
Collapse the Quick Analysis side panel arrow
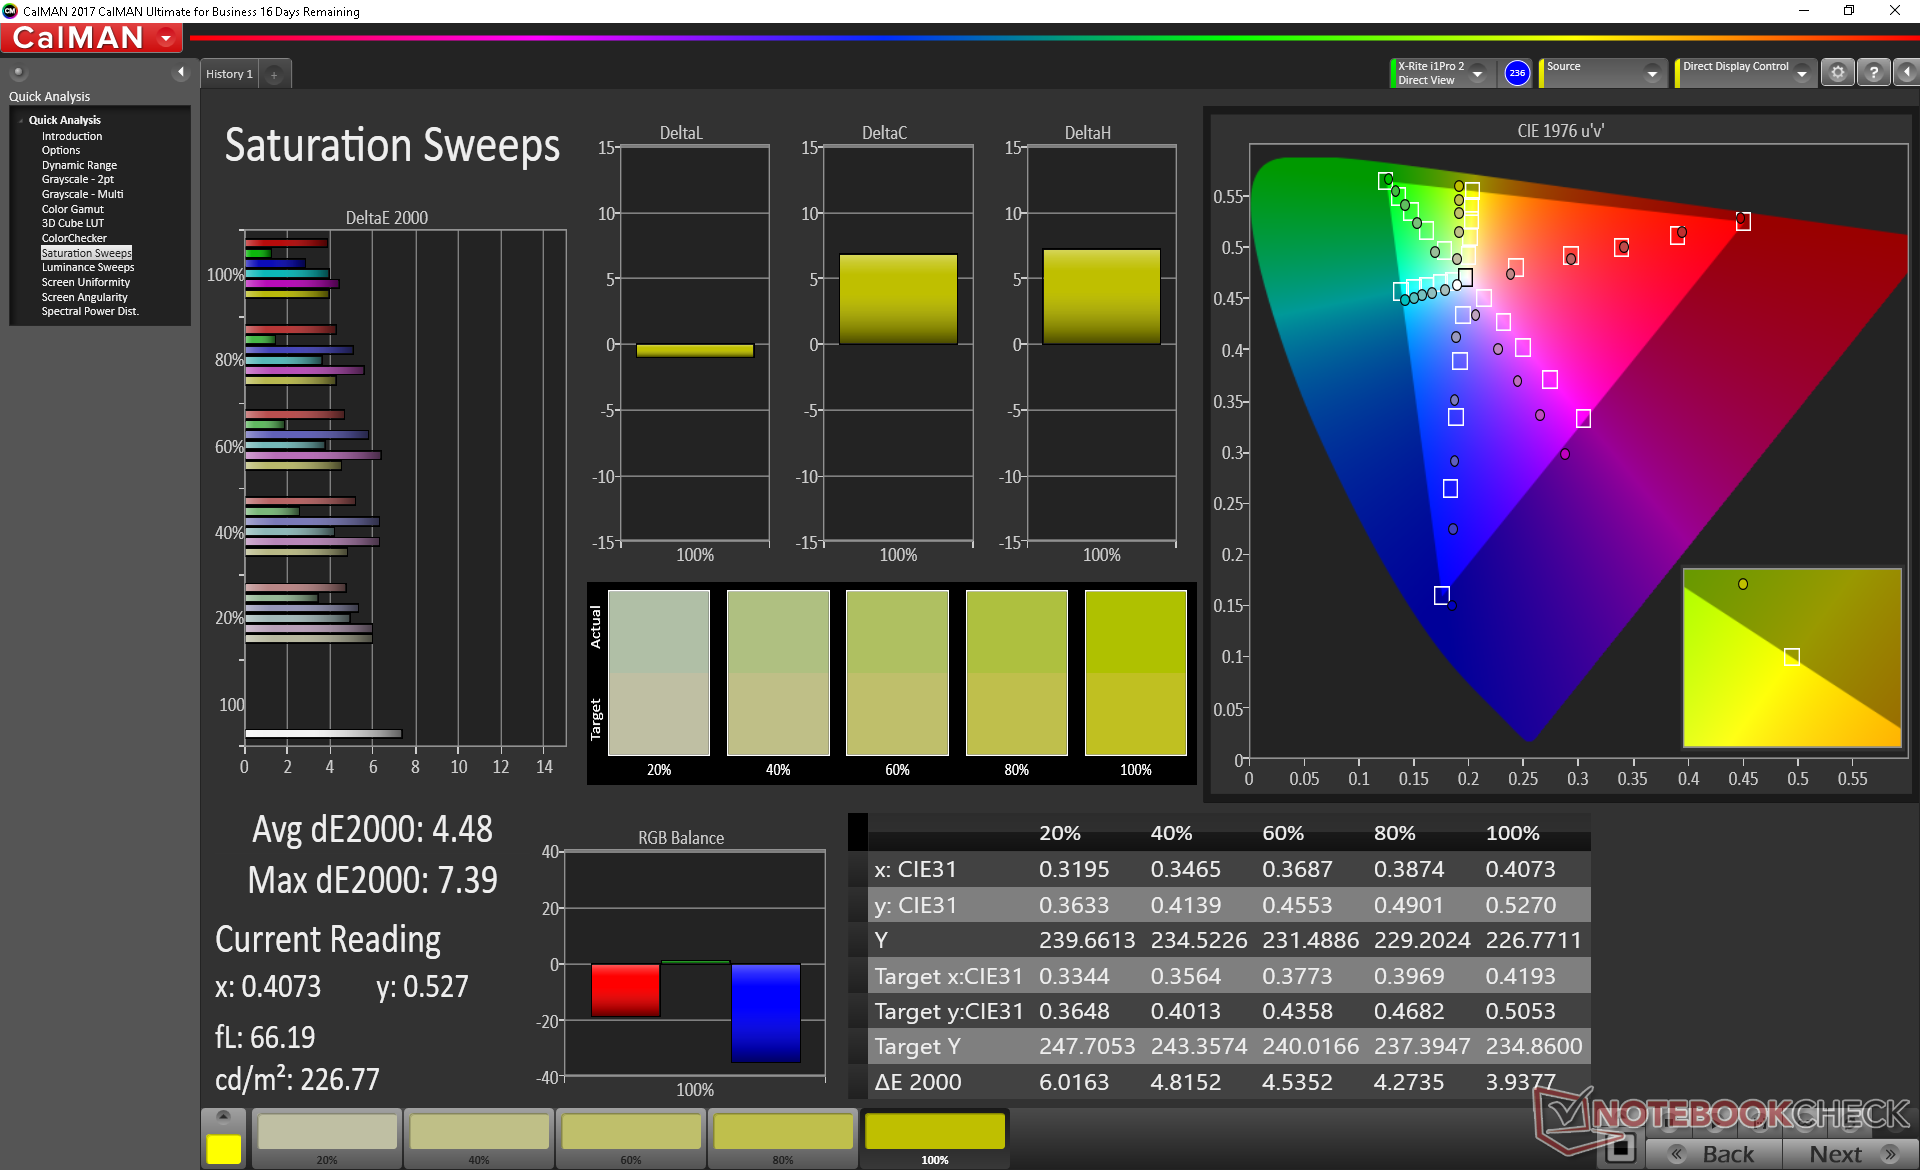(181, 72)
